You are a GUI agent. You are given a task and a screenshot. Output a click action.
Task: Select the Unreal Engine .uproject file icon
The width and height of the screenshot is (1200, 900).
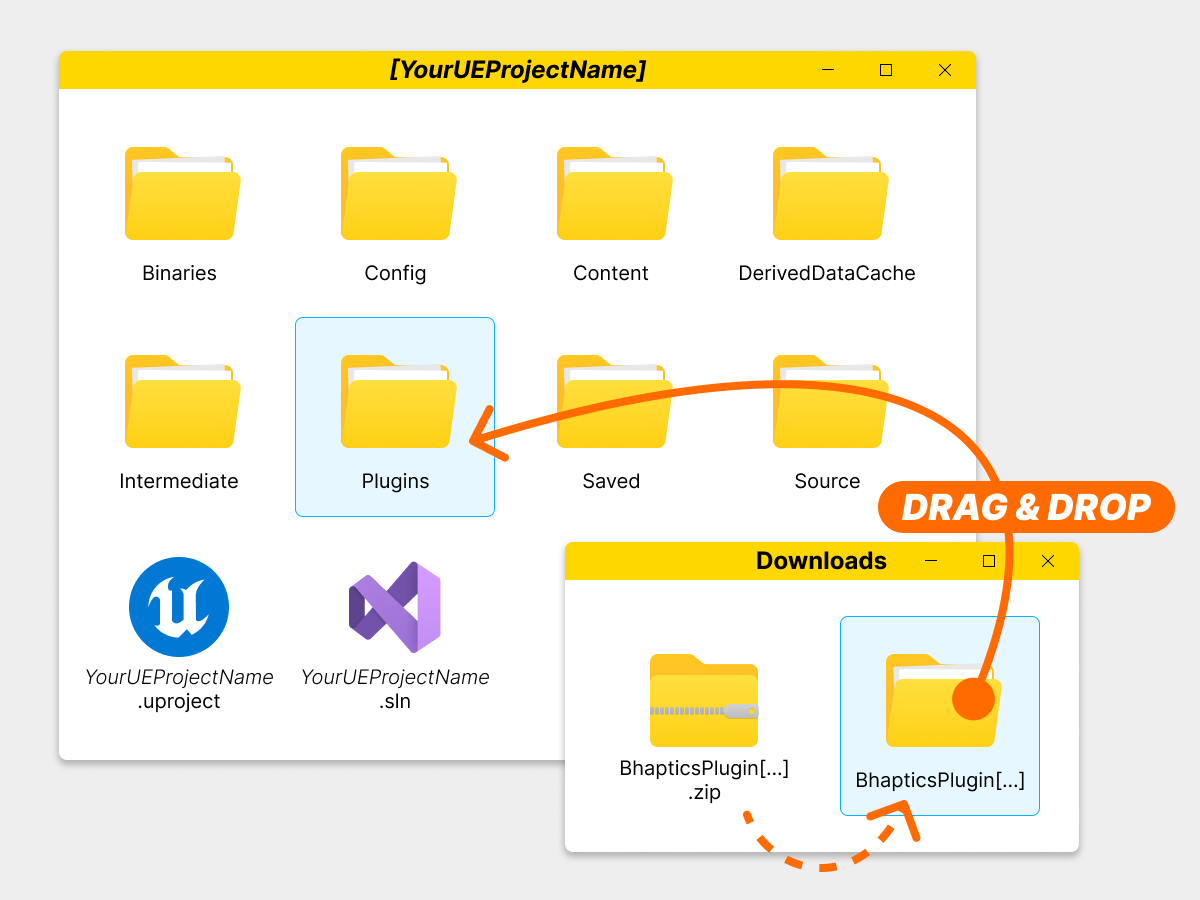(179, 607)
